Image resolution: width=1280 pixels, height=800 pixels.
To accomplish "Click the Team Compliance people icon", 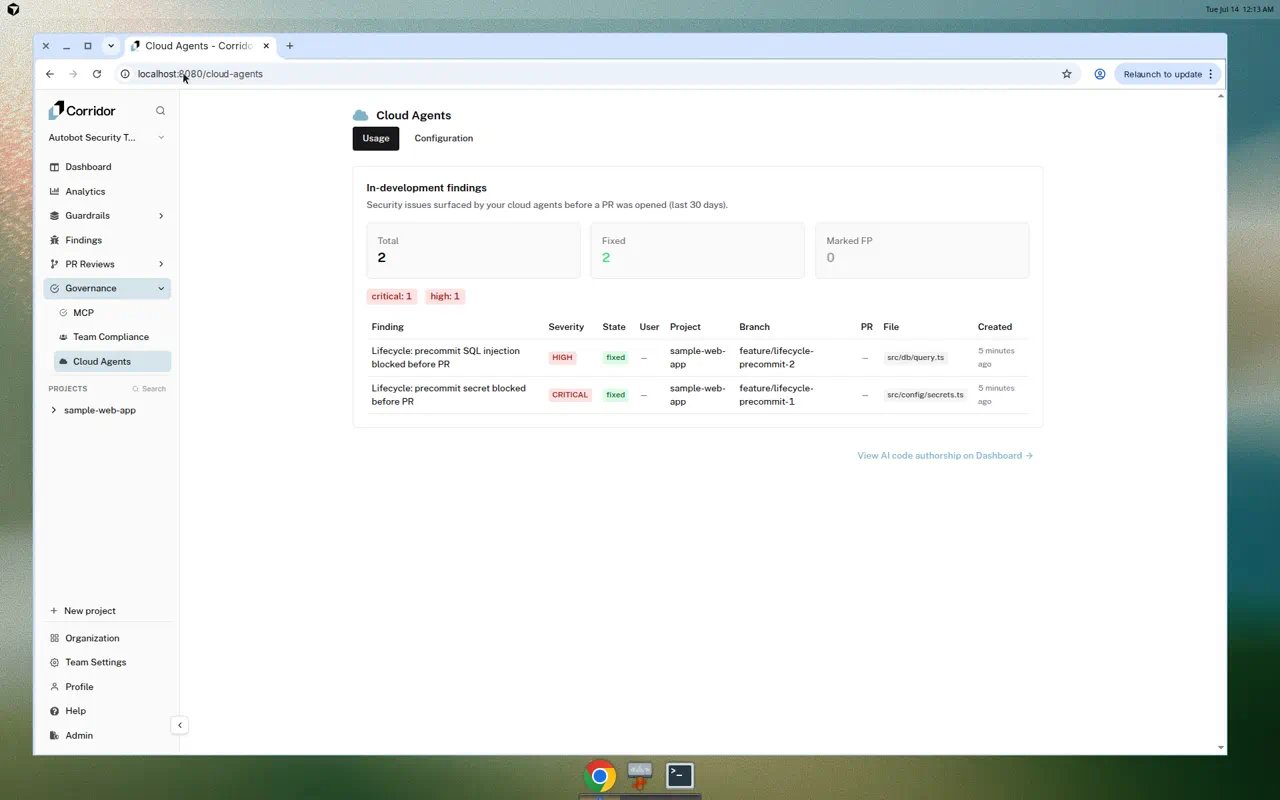I will [x=63, y=337].
